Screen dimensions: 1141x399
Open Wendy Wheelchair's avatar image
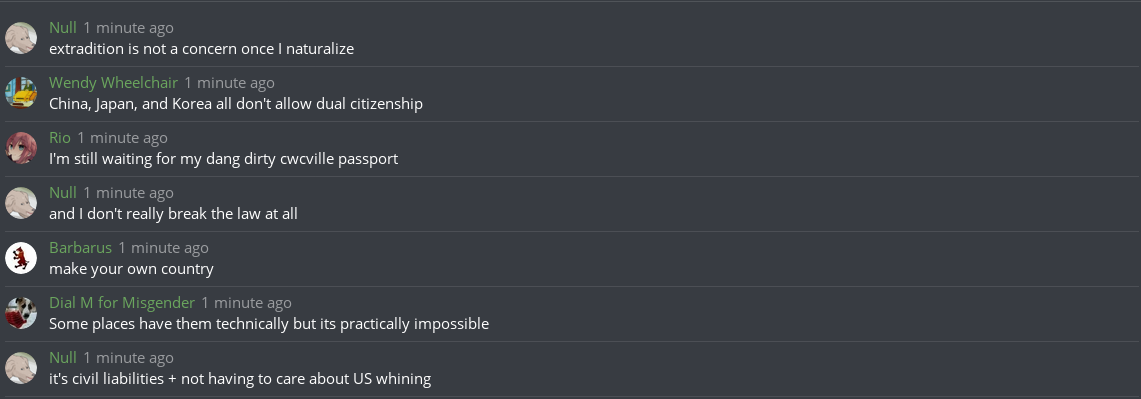pyautogui.click(x=21, y=93)
